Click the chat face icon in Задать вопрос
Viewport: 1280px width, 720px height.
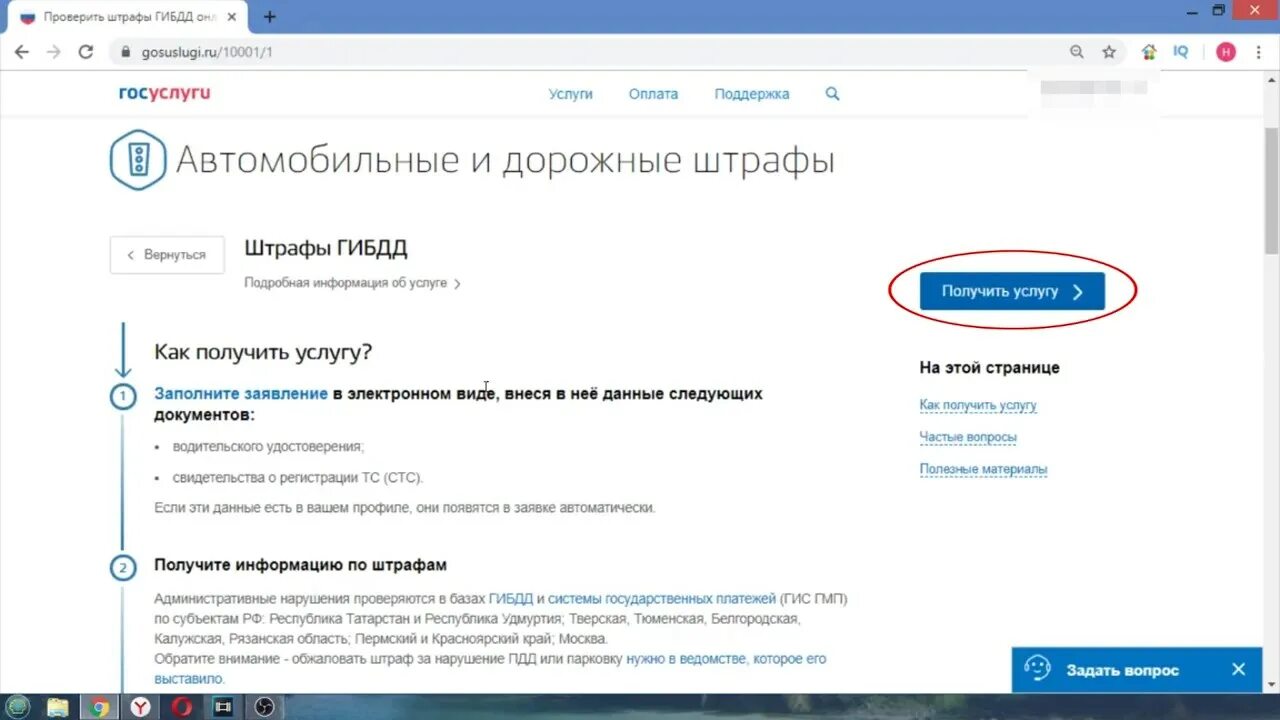click(1038, 669)
